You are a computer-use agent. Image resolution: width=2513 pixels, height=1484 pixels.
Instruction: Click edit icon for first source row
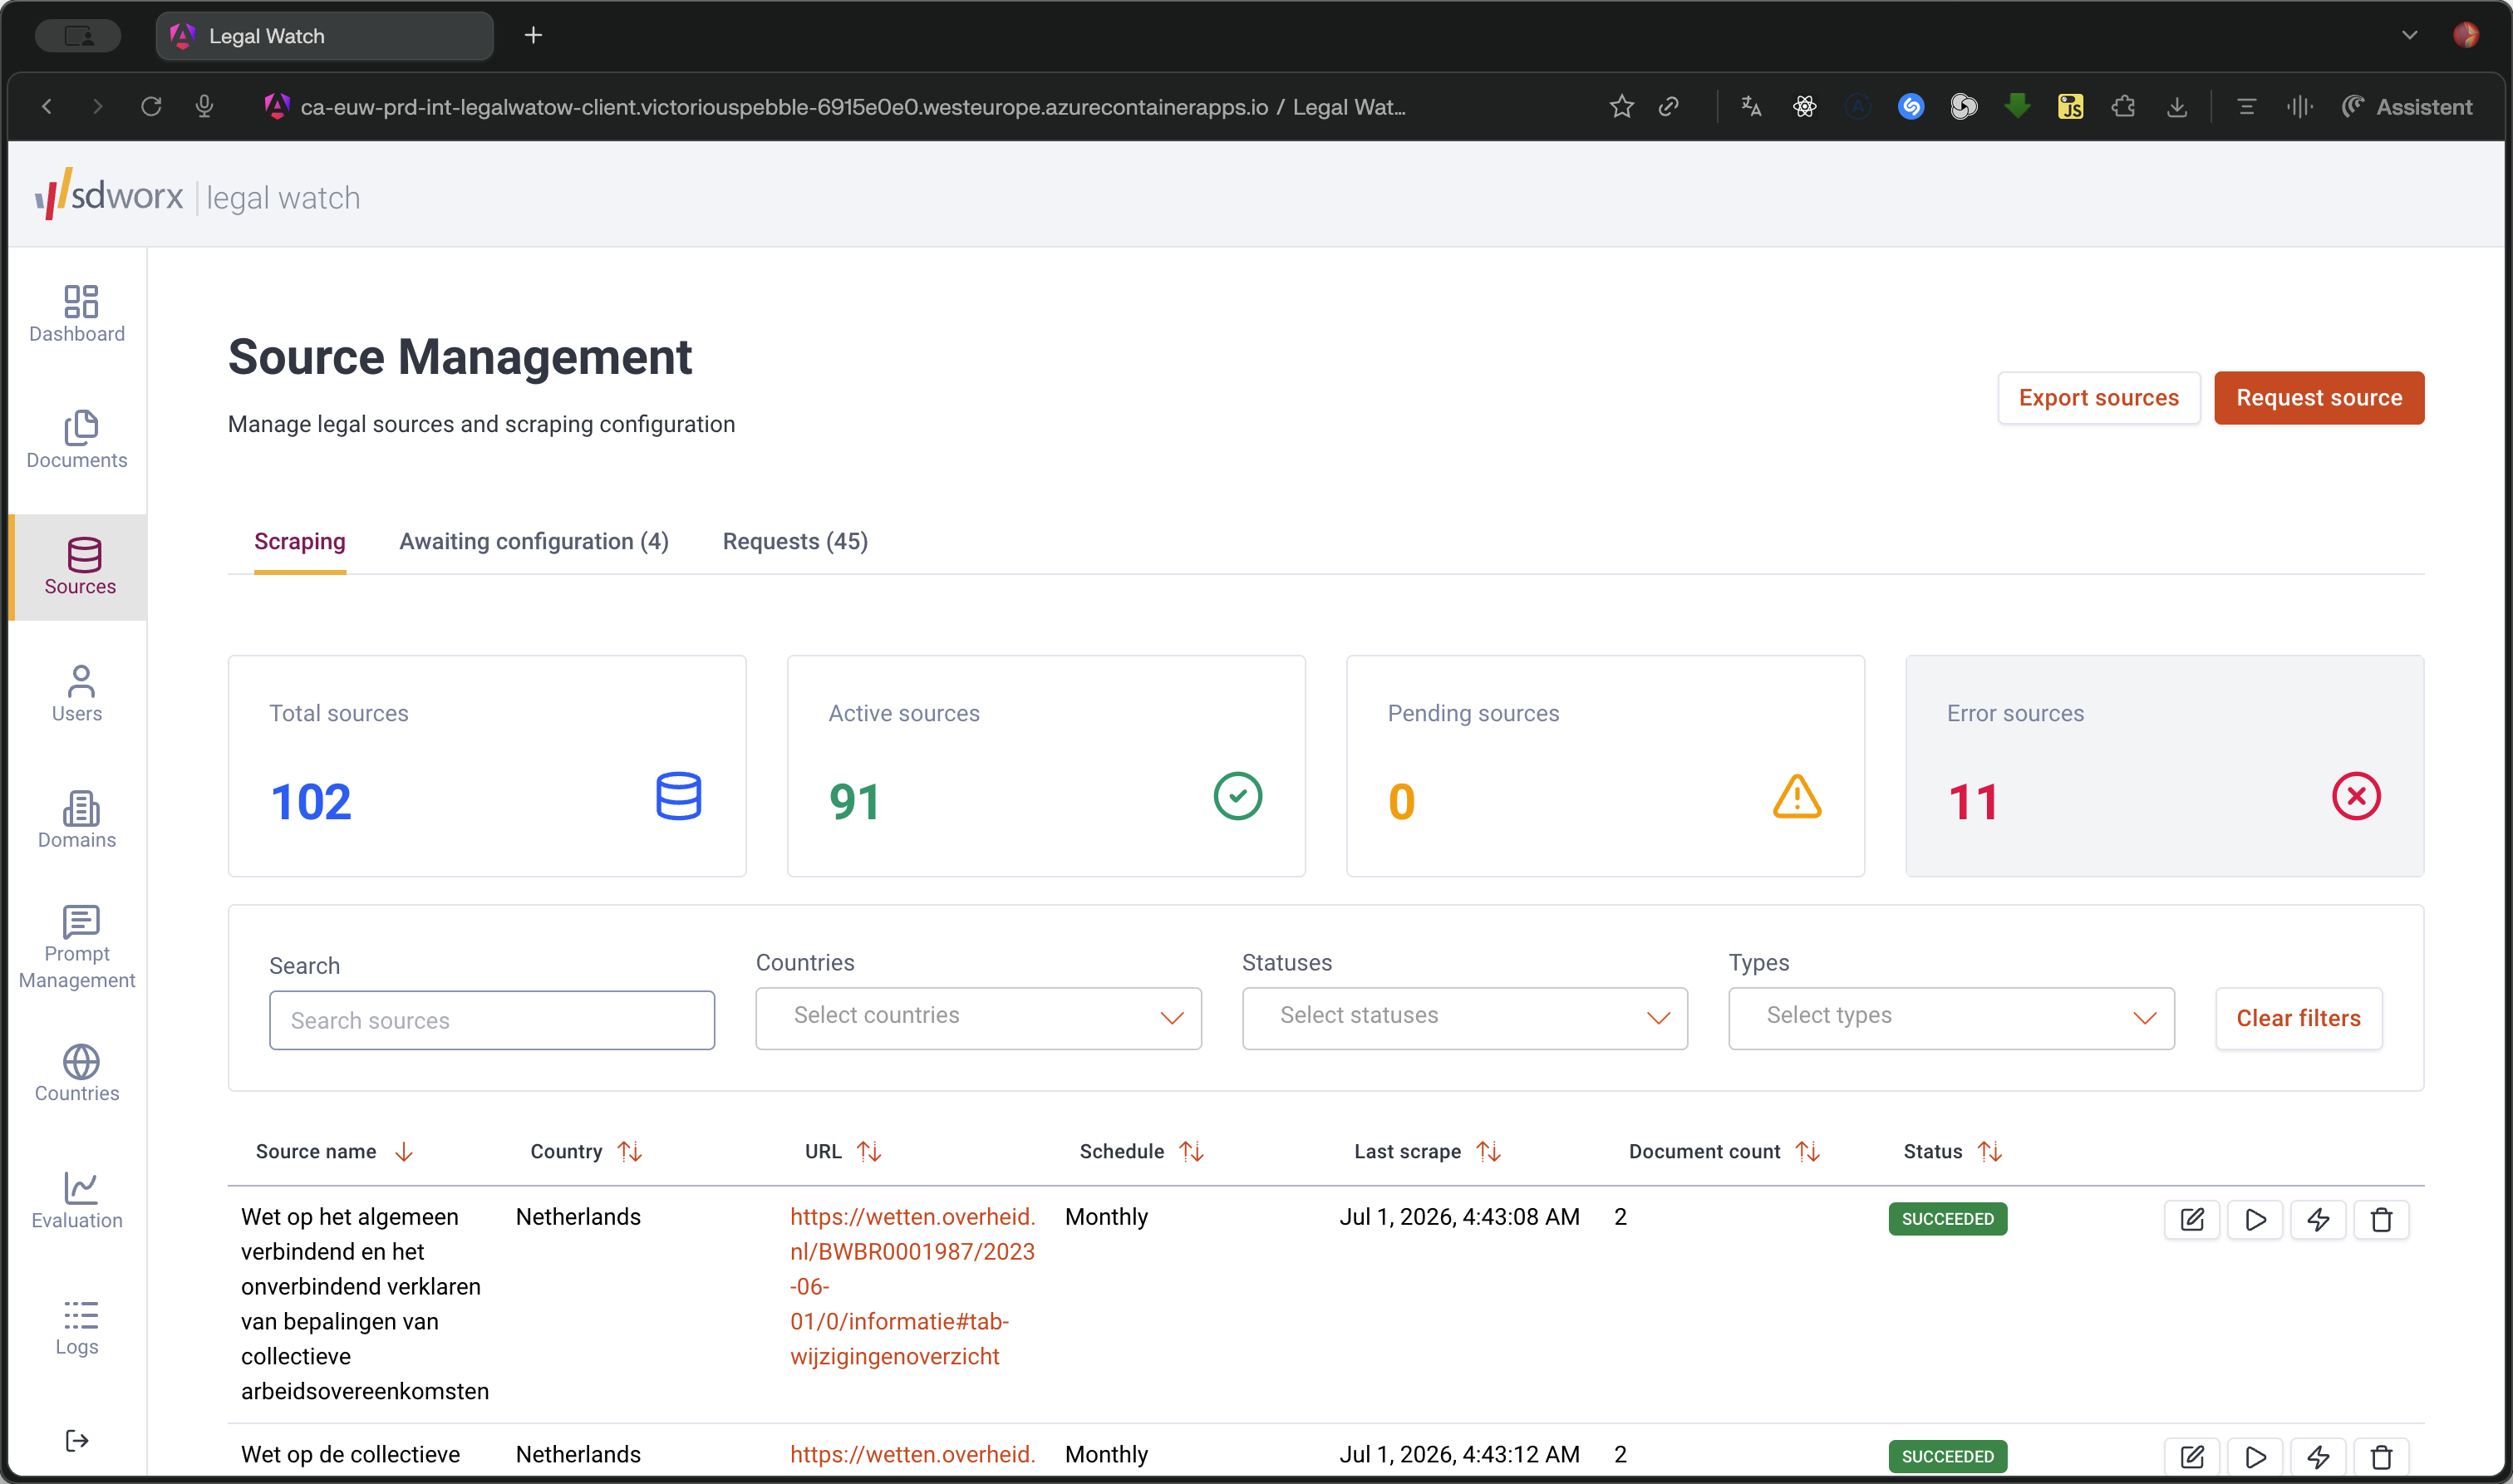pos(2191,1219)
